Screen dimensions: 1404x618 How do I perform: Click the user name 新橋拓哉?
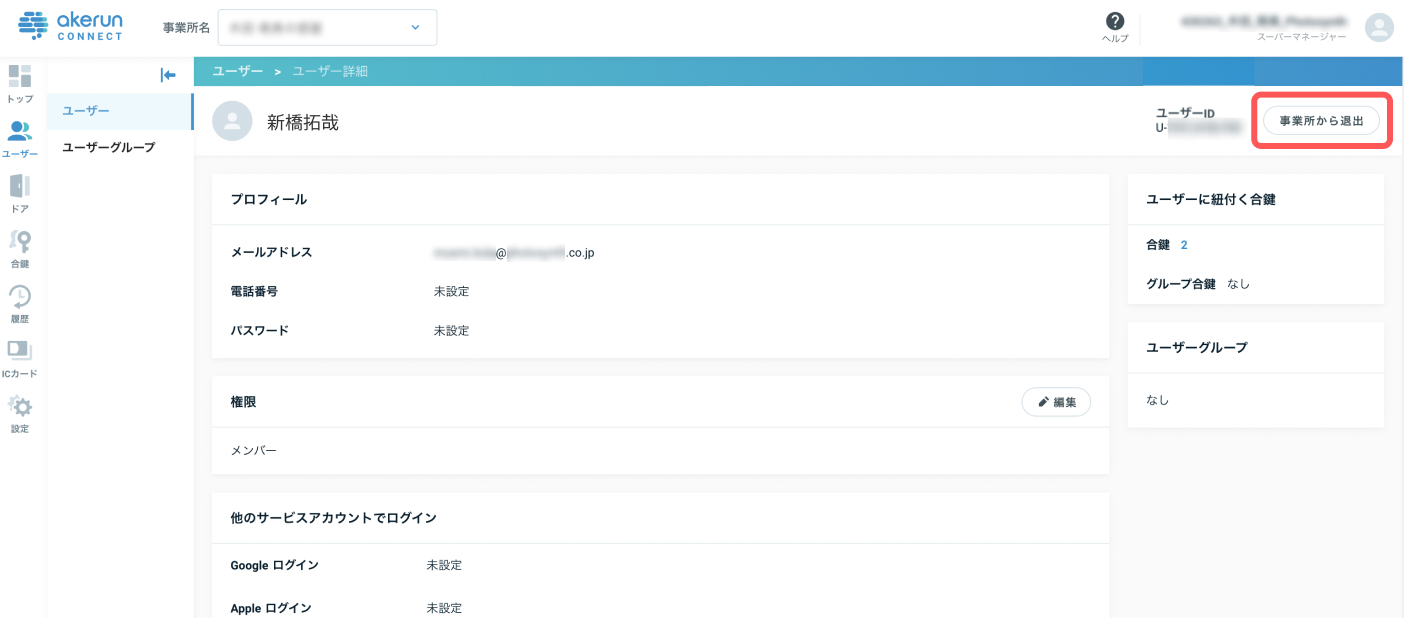[x=303, y=123]
